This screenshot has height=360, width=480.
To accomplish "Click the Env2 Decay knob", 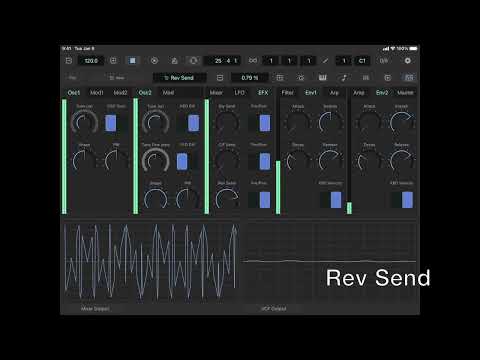I will [x=369, y=161].
